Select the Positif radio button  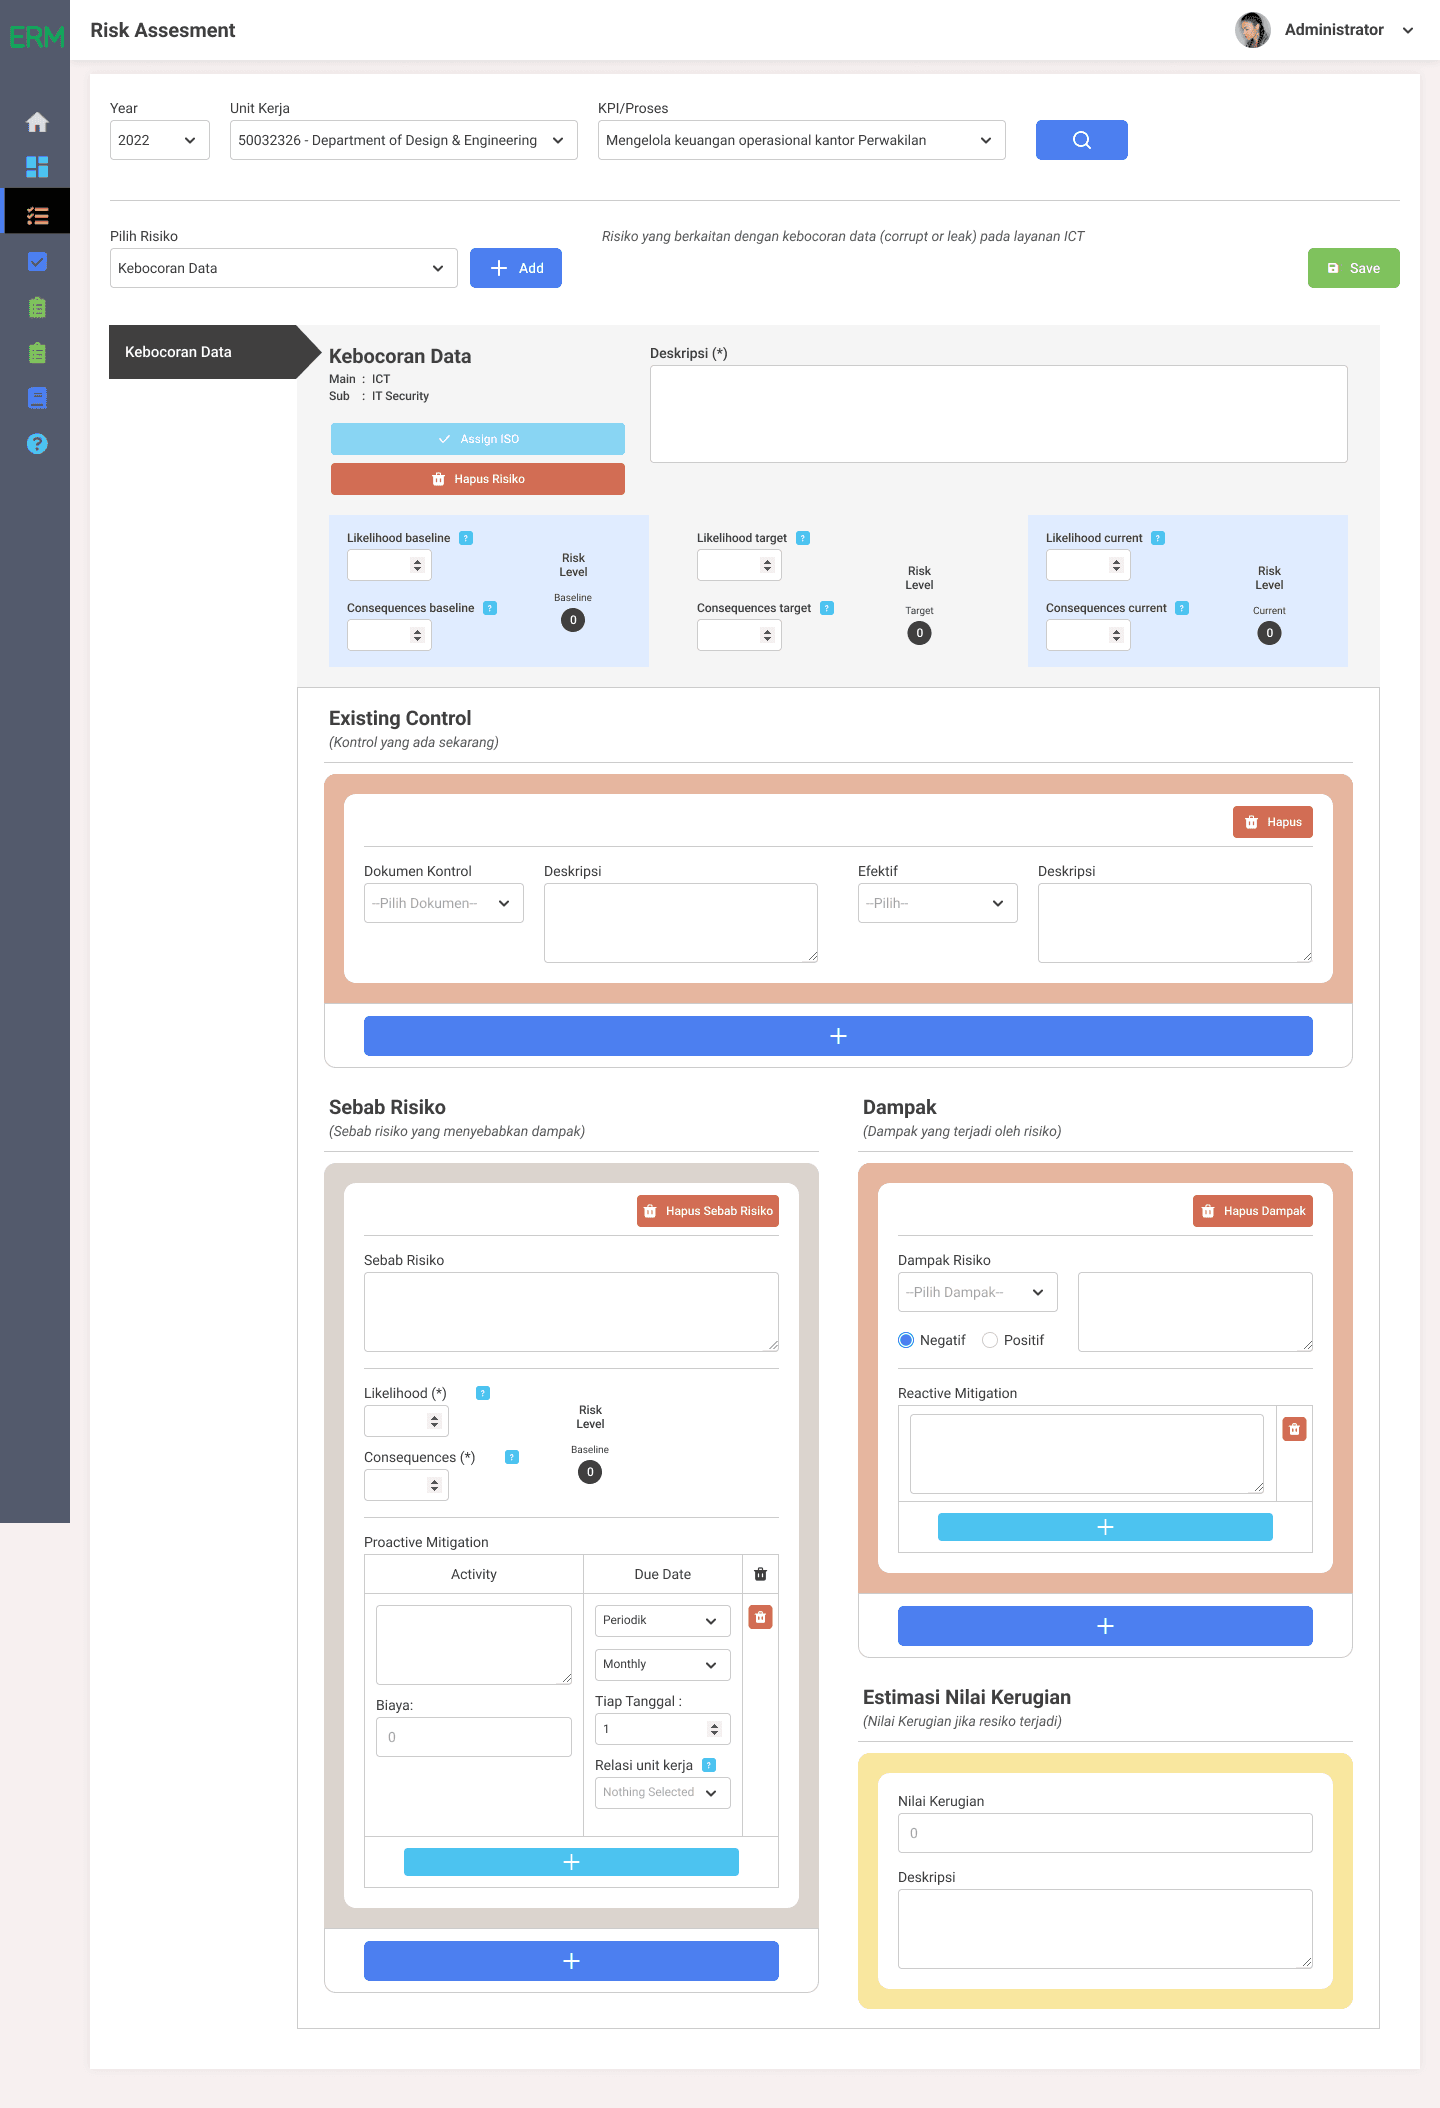coord(990,1340)
